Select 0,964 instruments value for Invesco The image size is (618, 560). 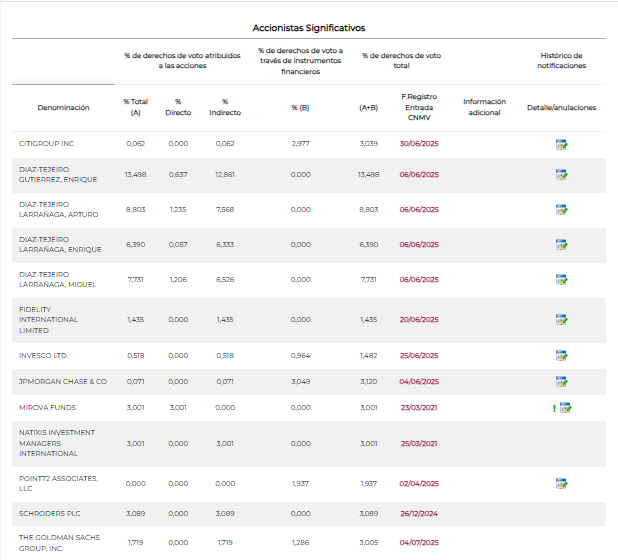pyautogui.click(x=300, y=355)
